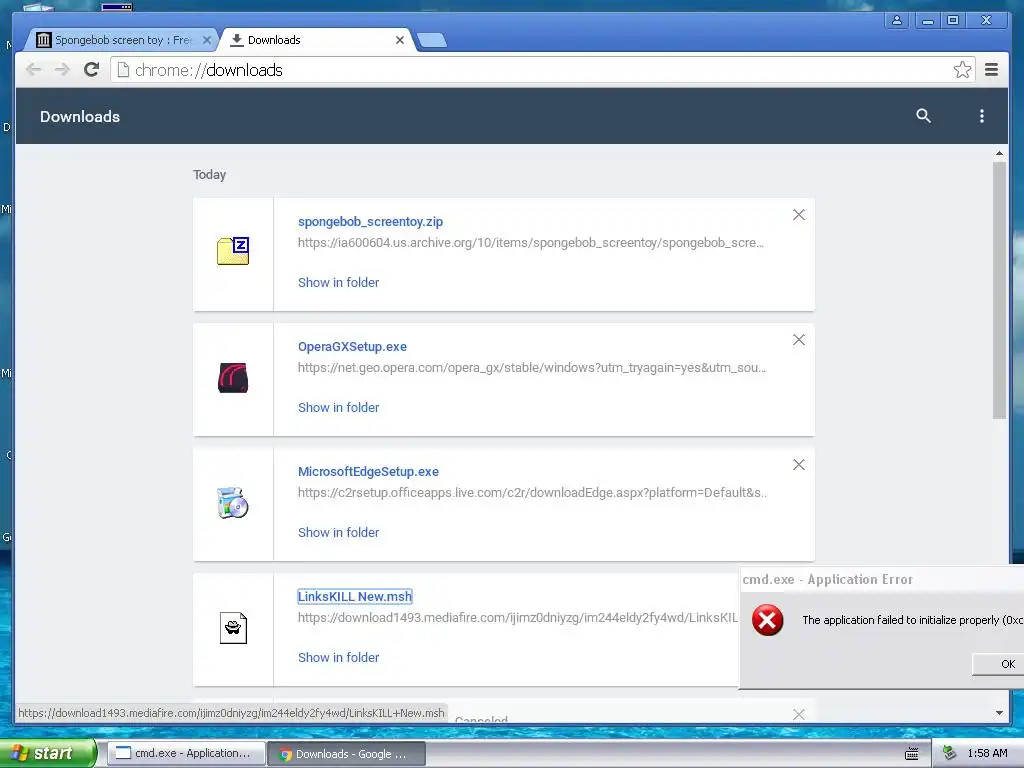1024x768 pixels.
Task: Click the page icon in the address bar
Action: 123,70
